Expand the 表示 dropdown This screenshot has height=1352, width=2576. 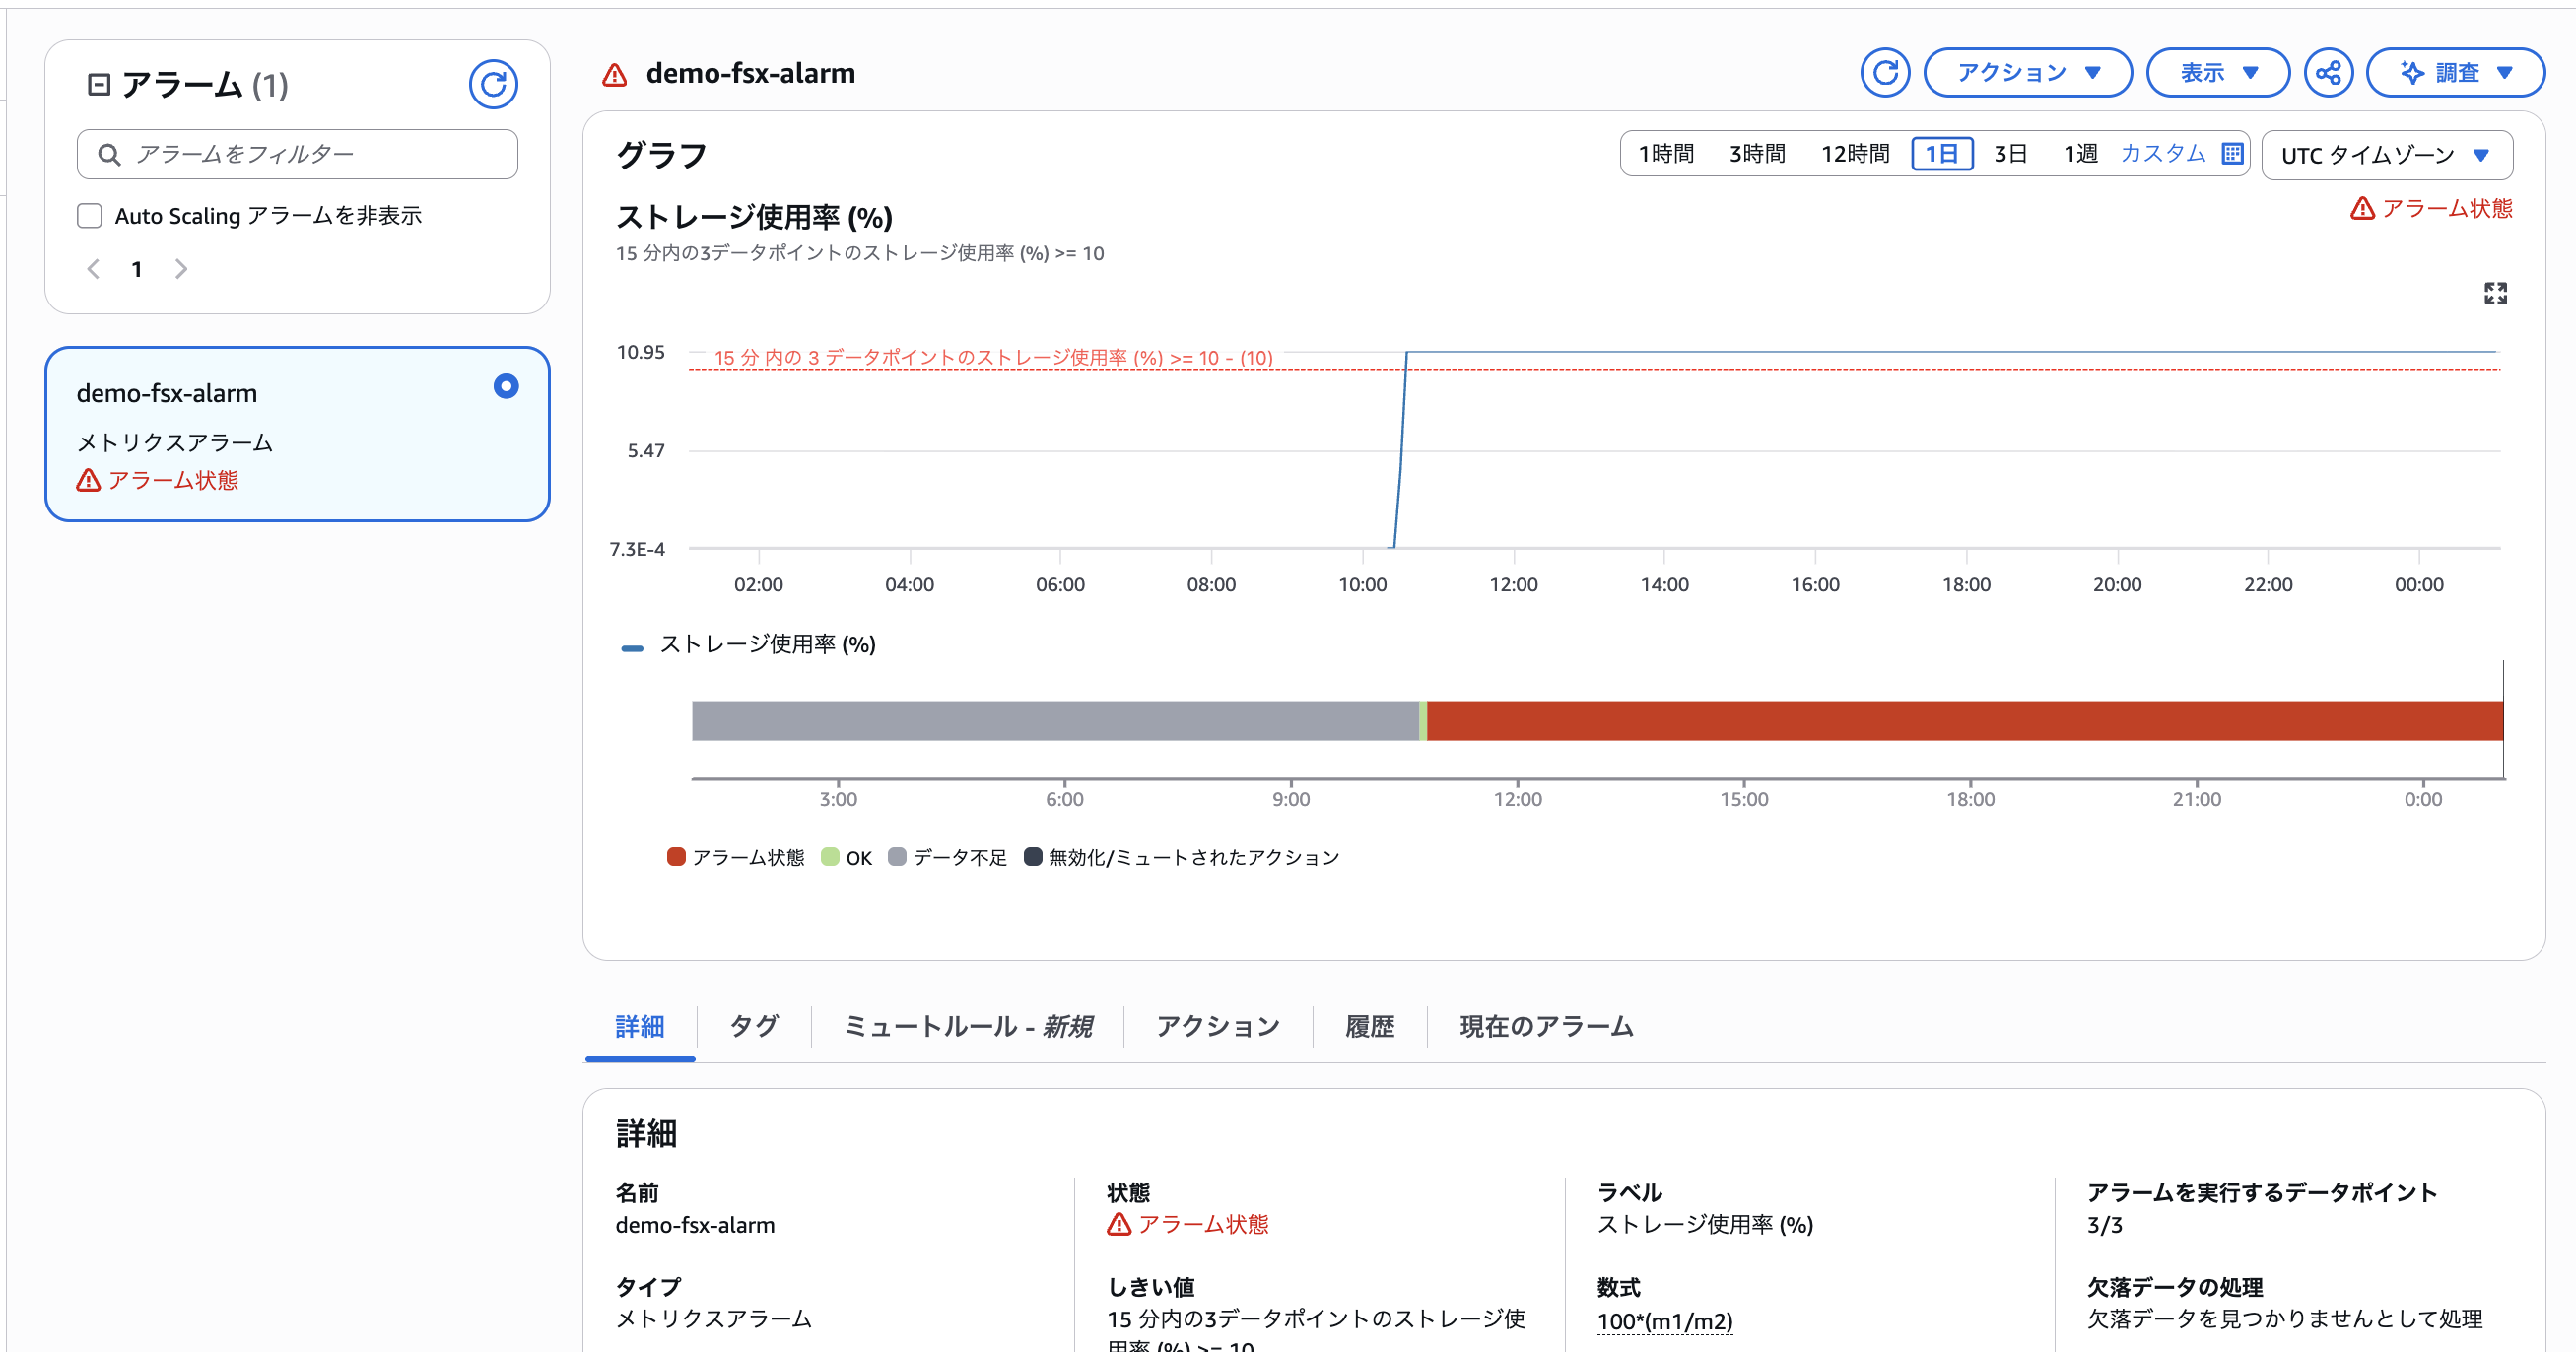[2217, 73]
